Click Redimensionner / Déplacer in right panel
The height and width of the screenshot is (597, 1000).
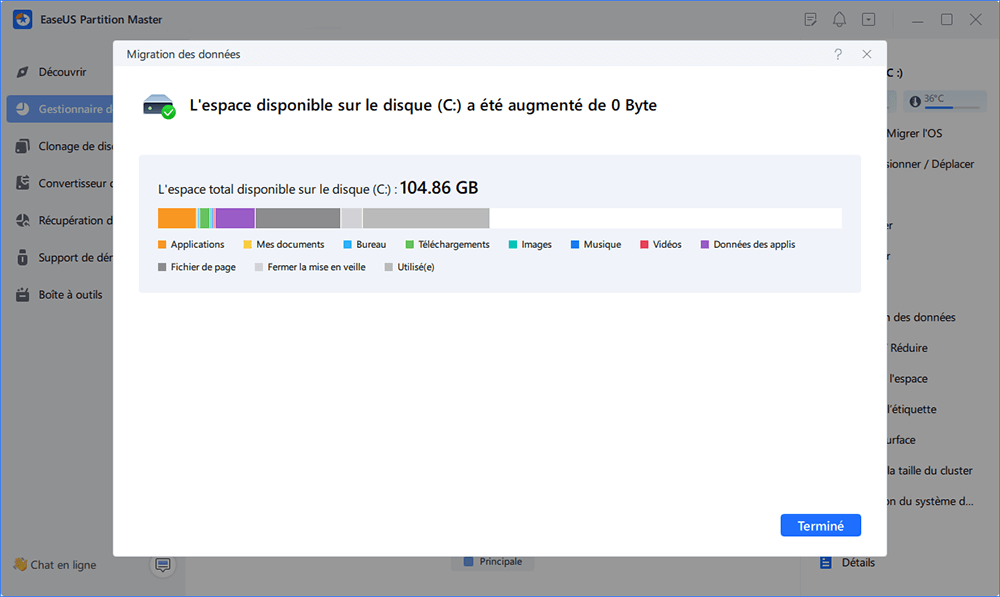(x=930, y=164)
